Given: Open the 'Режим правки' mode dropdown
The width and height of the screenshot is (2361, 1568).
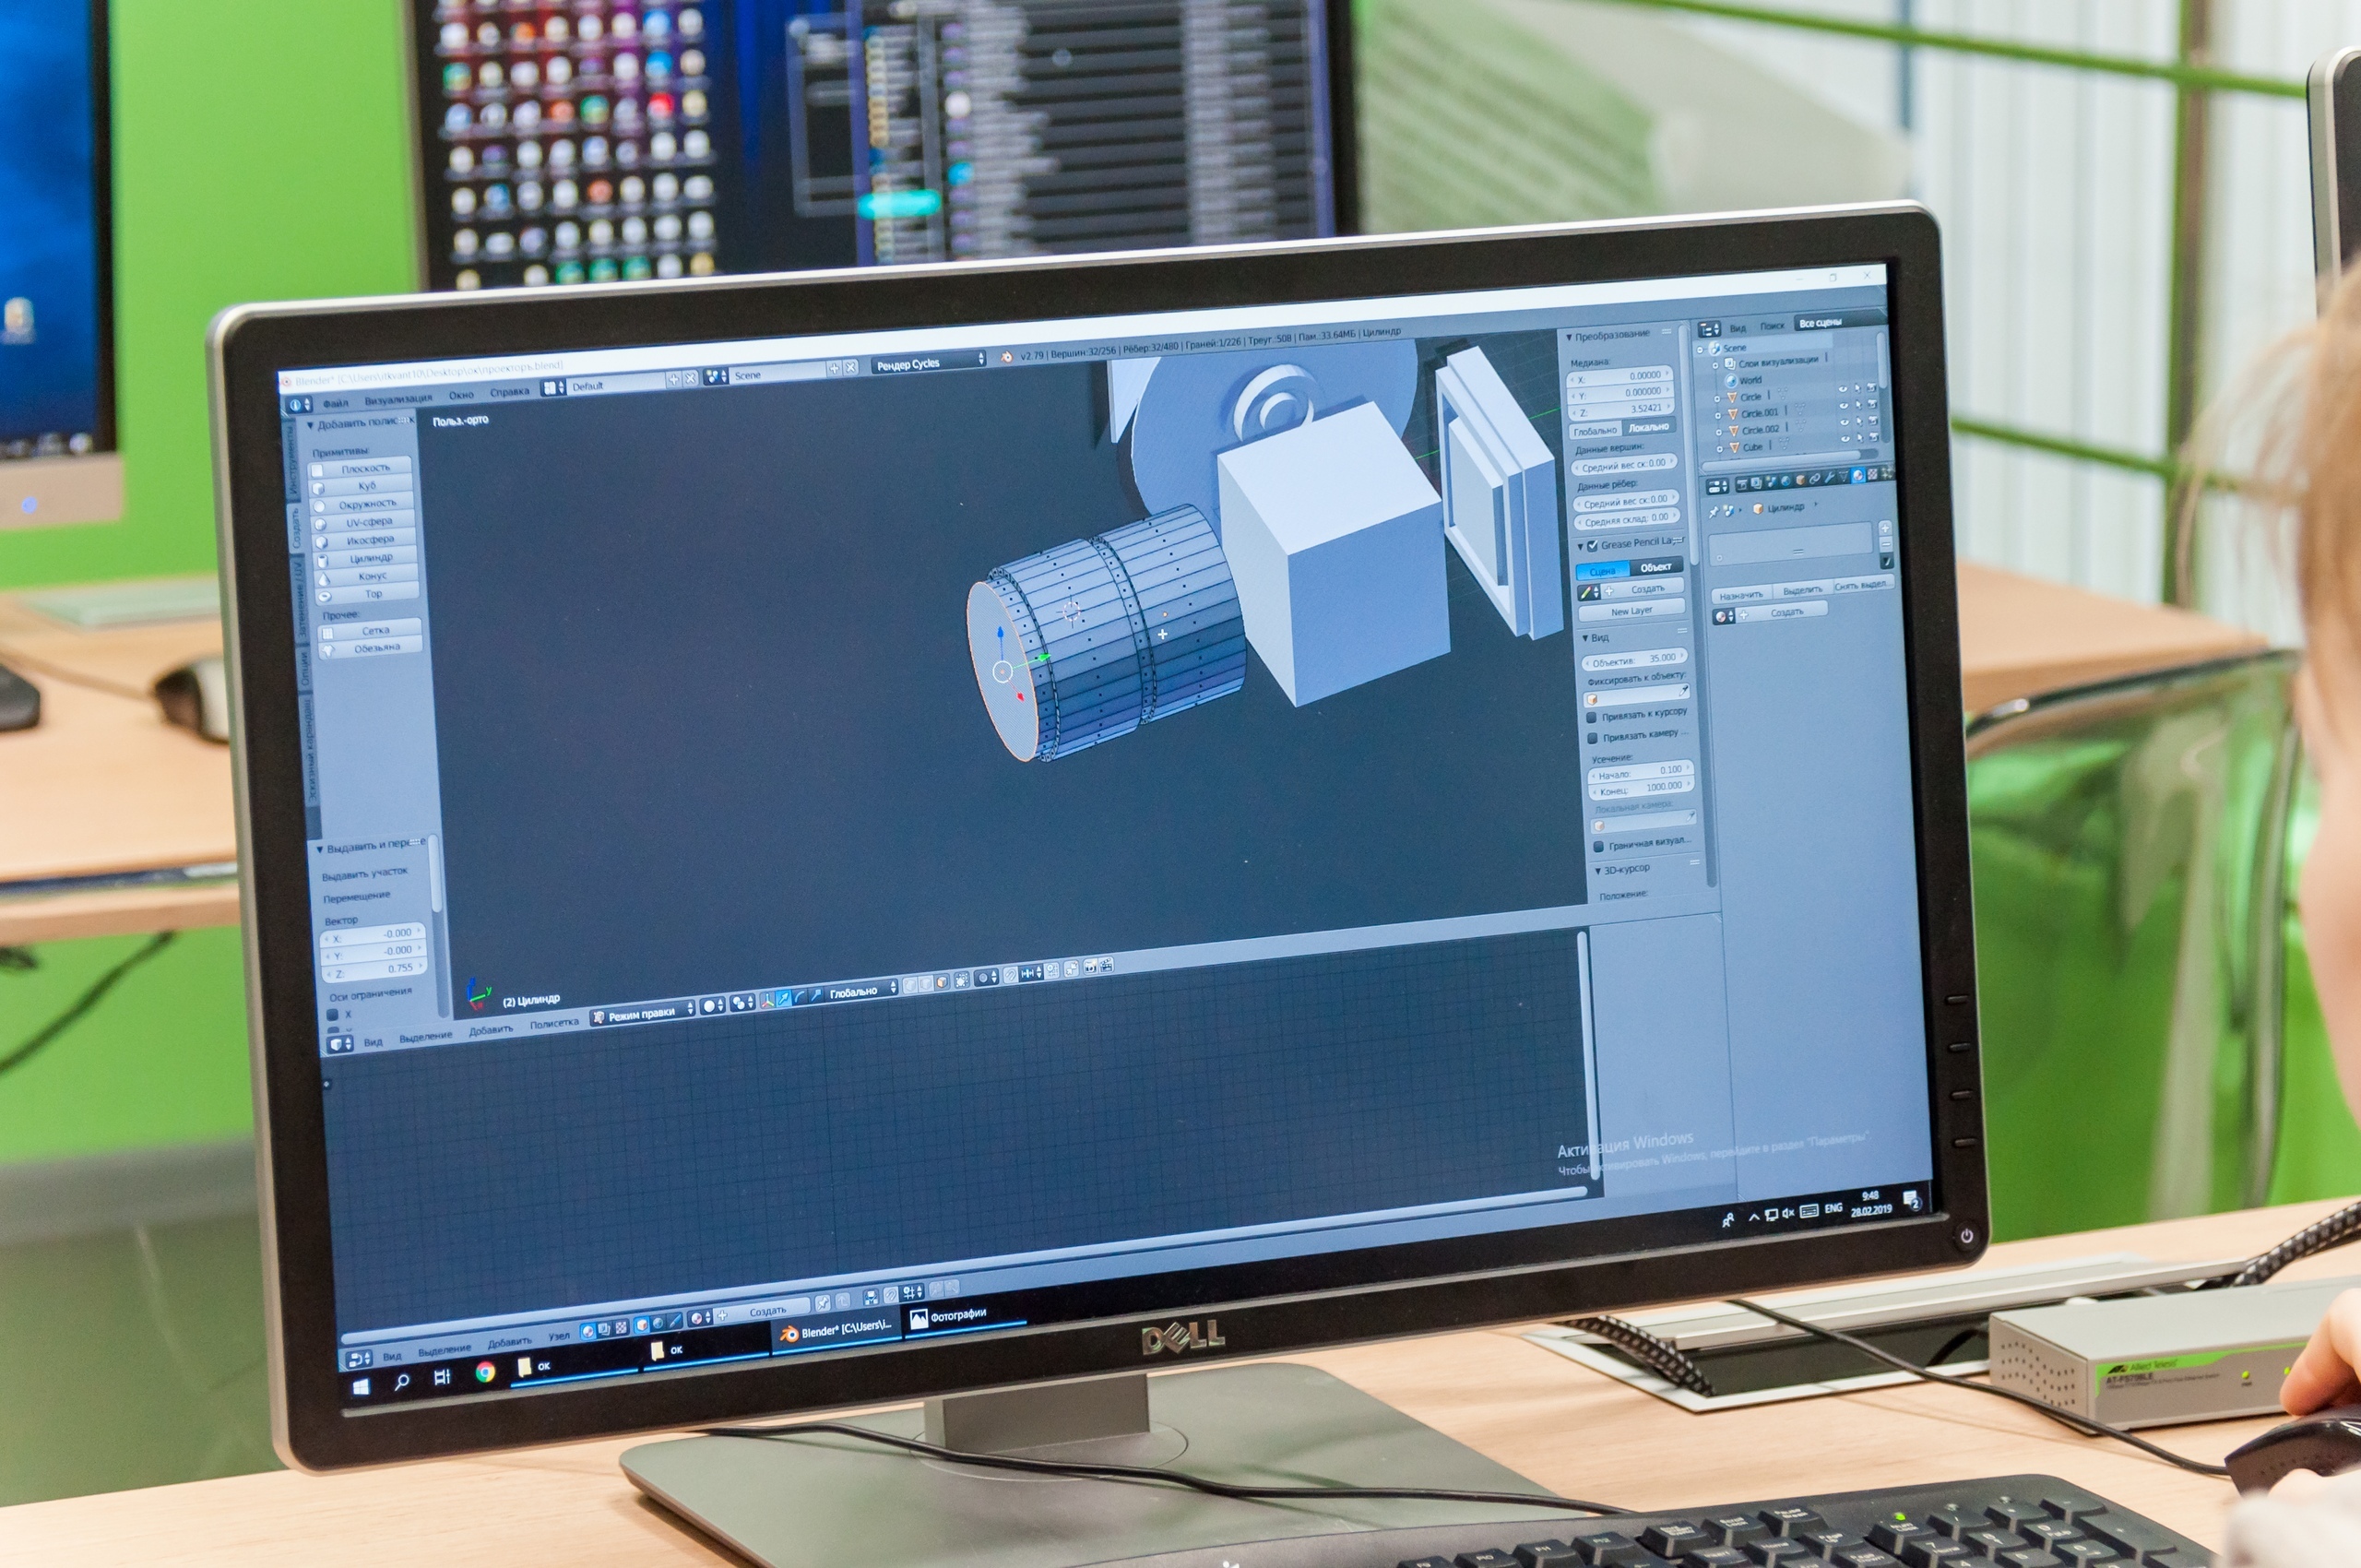Looking at the screenshot, I should tap(641, 1012).
